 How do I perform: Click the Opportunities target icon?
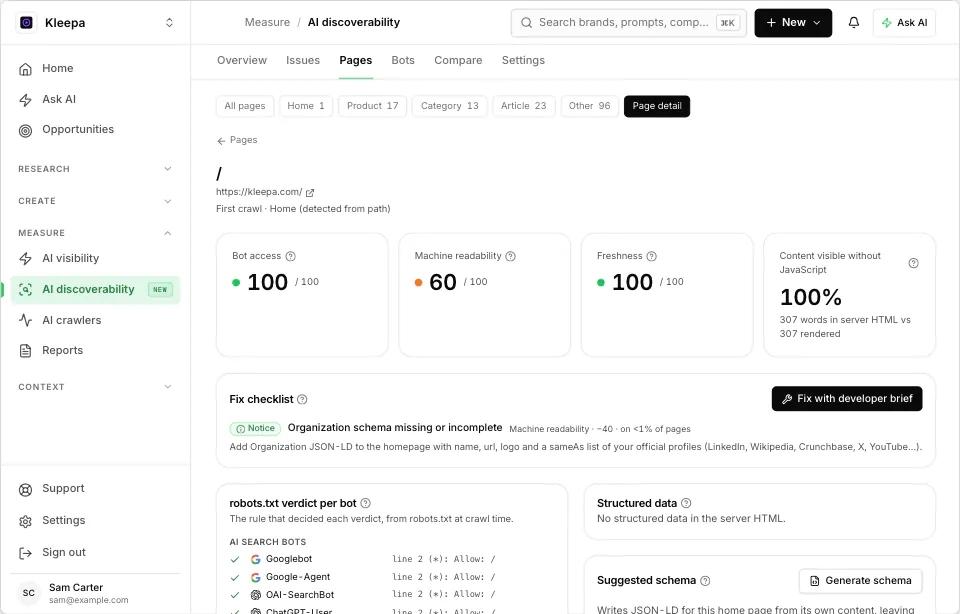coord(25,130)
